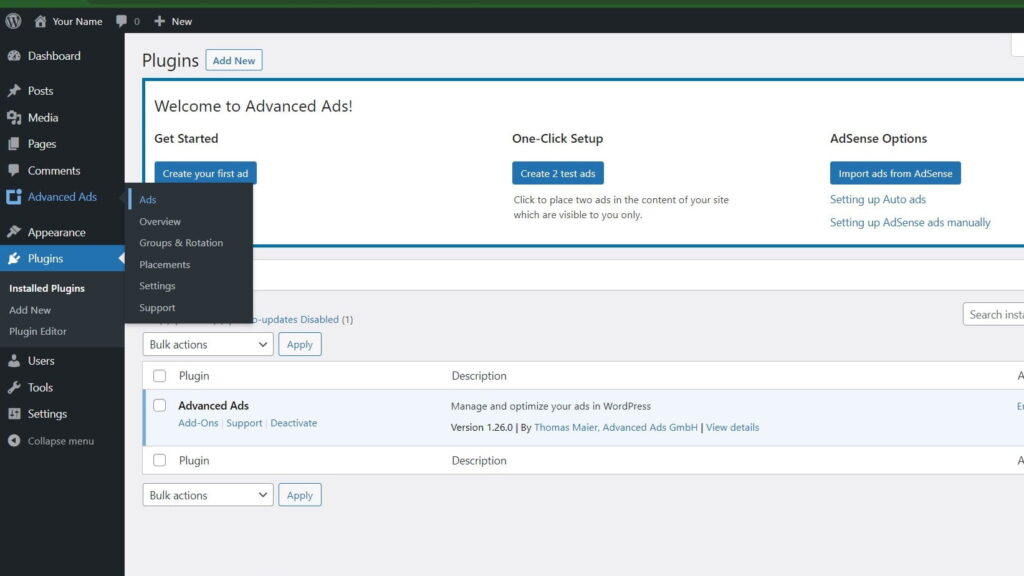Open Ads in Advanced Ads flyout
The image size is (1024, 576).
point(148,200)
